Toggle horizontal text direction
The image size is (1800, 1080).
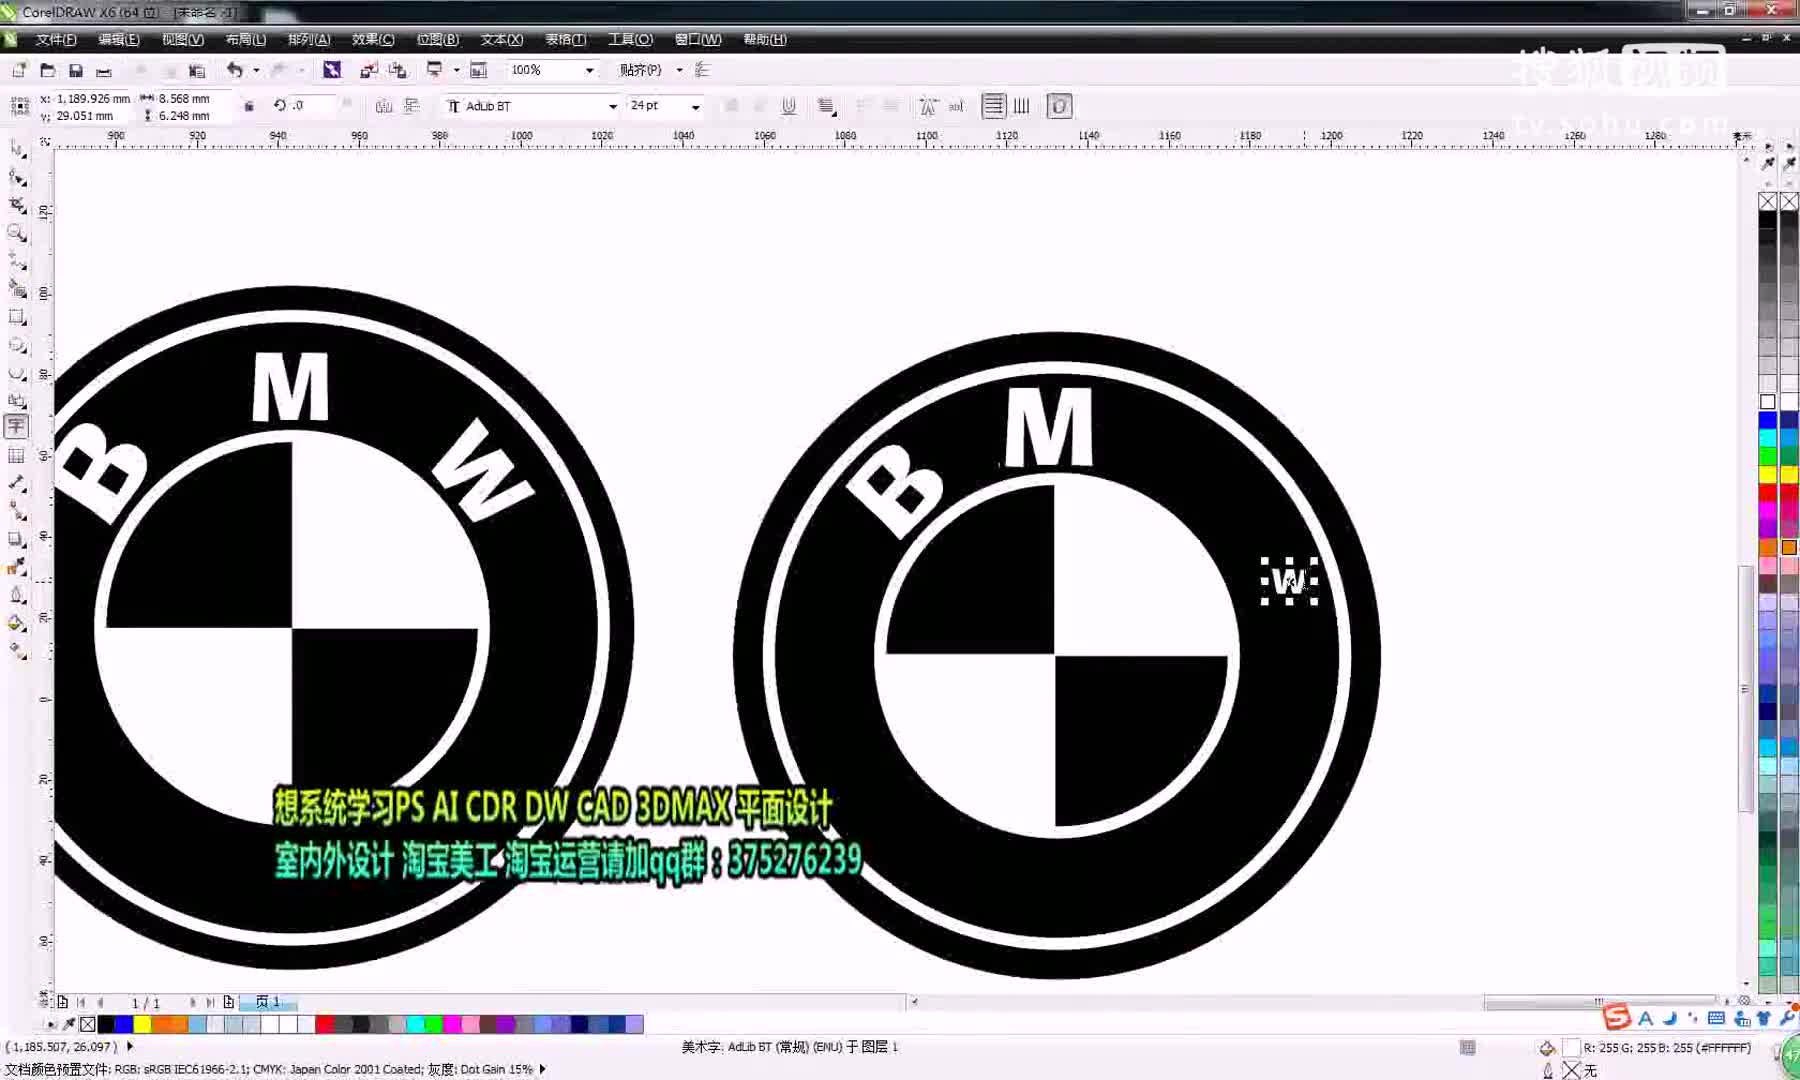[993, 106]
